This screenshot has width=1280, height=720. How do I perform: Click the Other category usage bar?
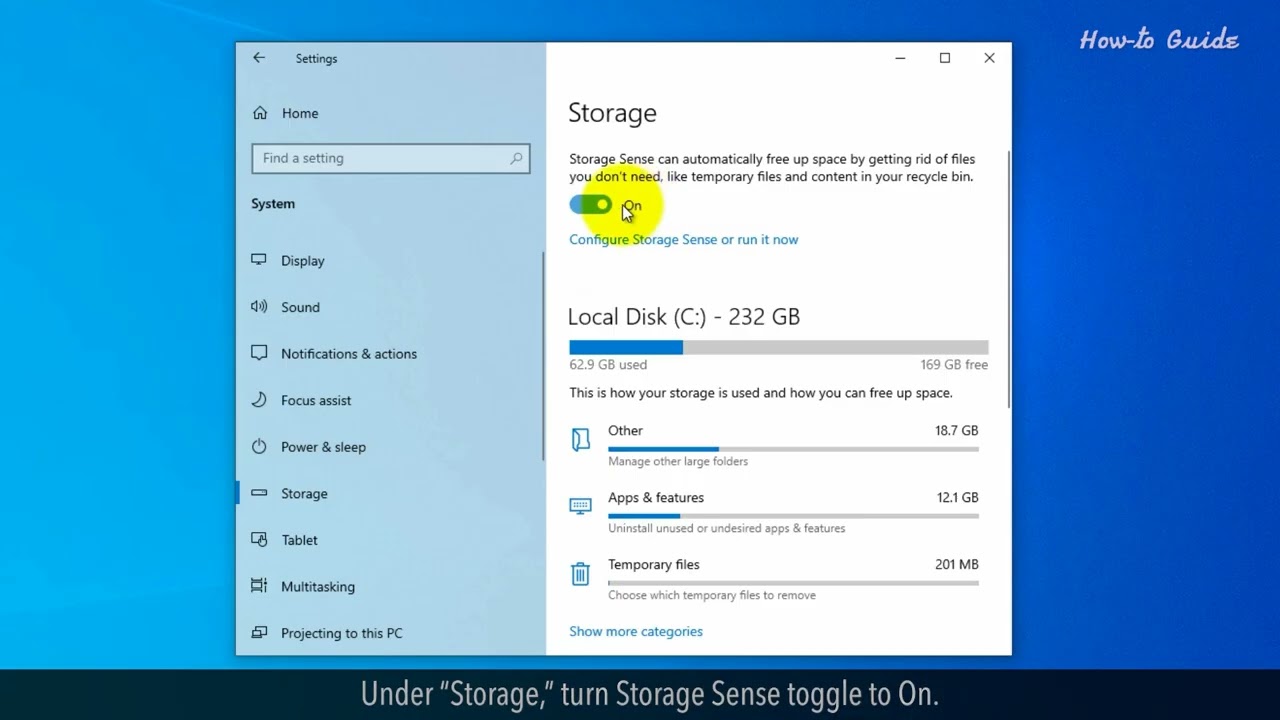pos(793,449)
